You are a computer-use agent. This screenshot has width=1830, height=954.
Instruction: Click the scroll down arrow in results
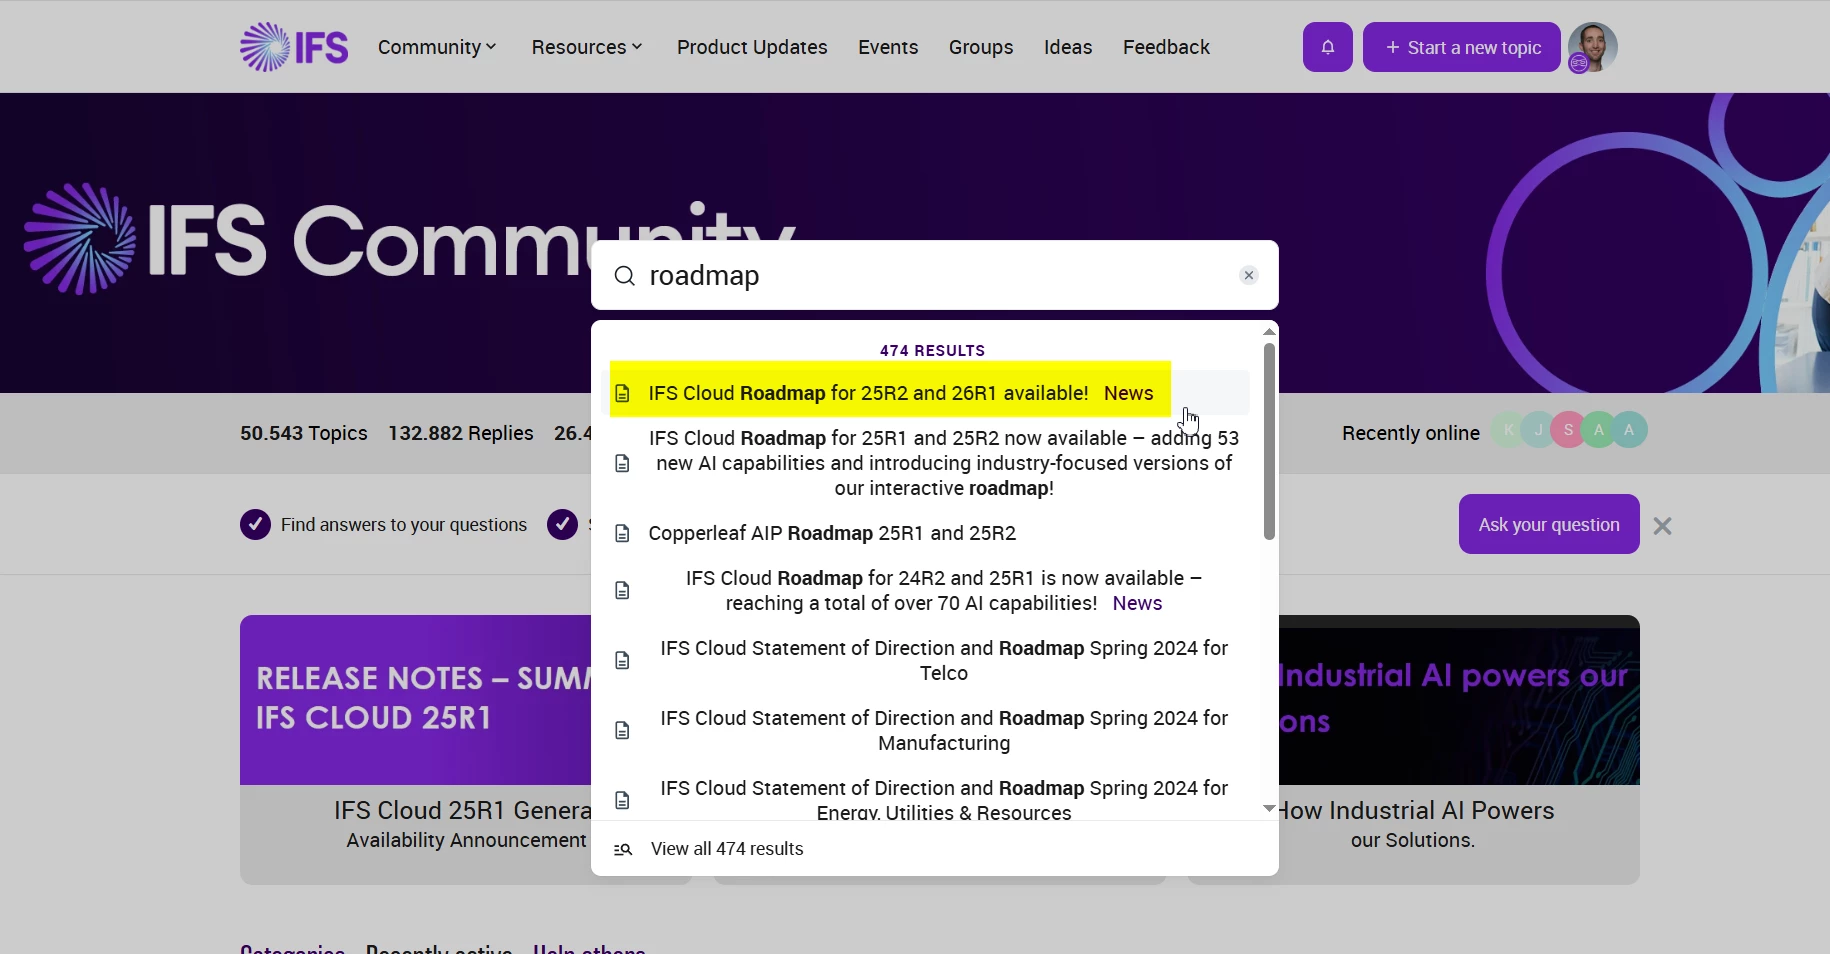tap(1269, 809)
